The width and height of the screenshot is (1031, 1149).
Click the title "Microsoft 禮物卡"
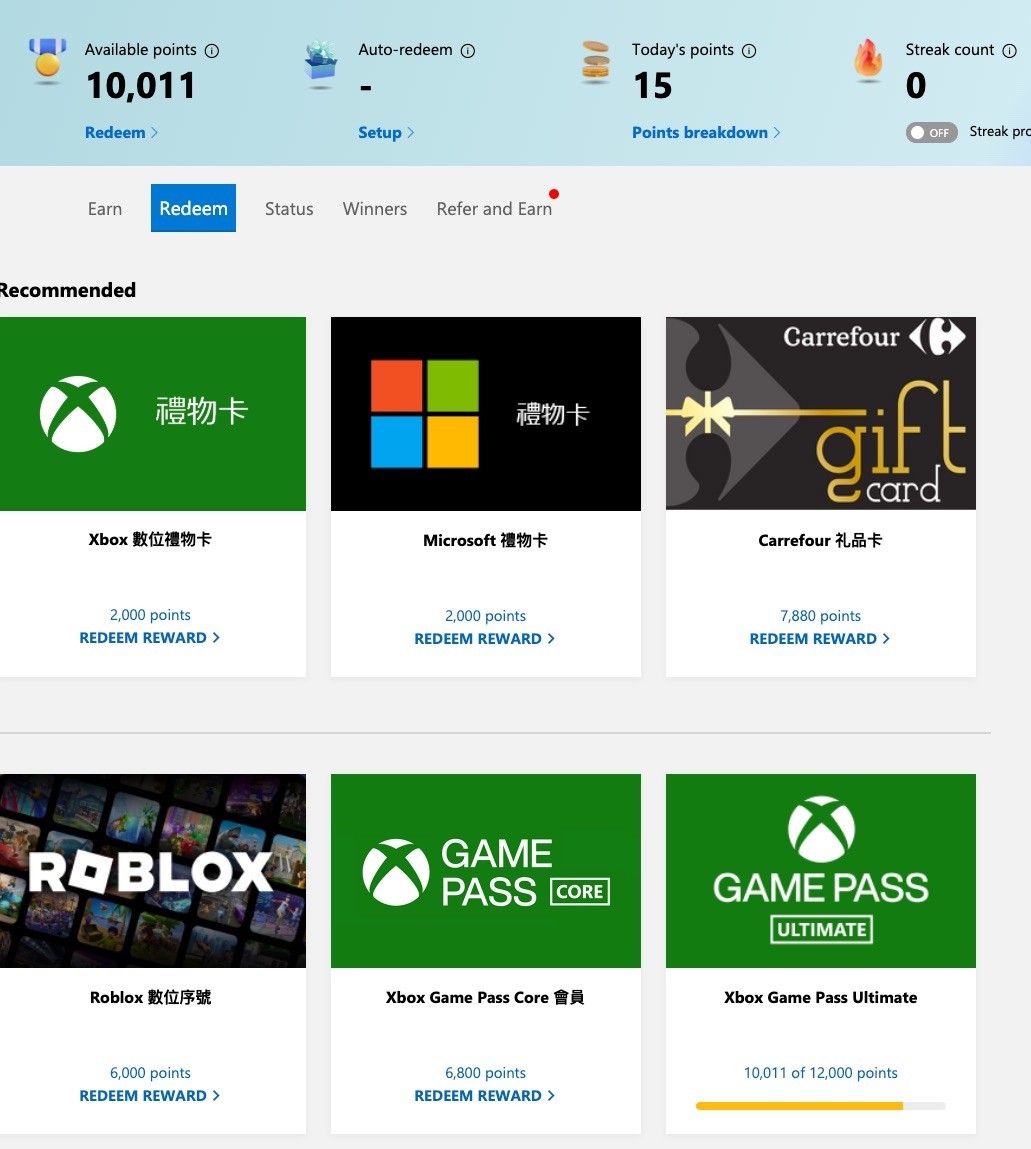pos(485,540)
